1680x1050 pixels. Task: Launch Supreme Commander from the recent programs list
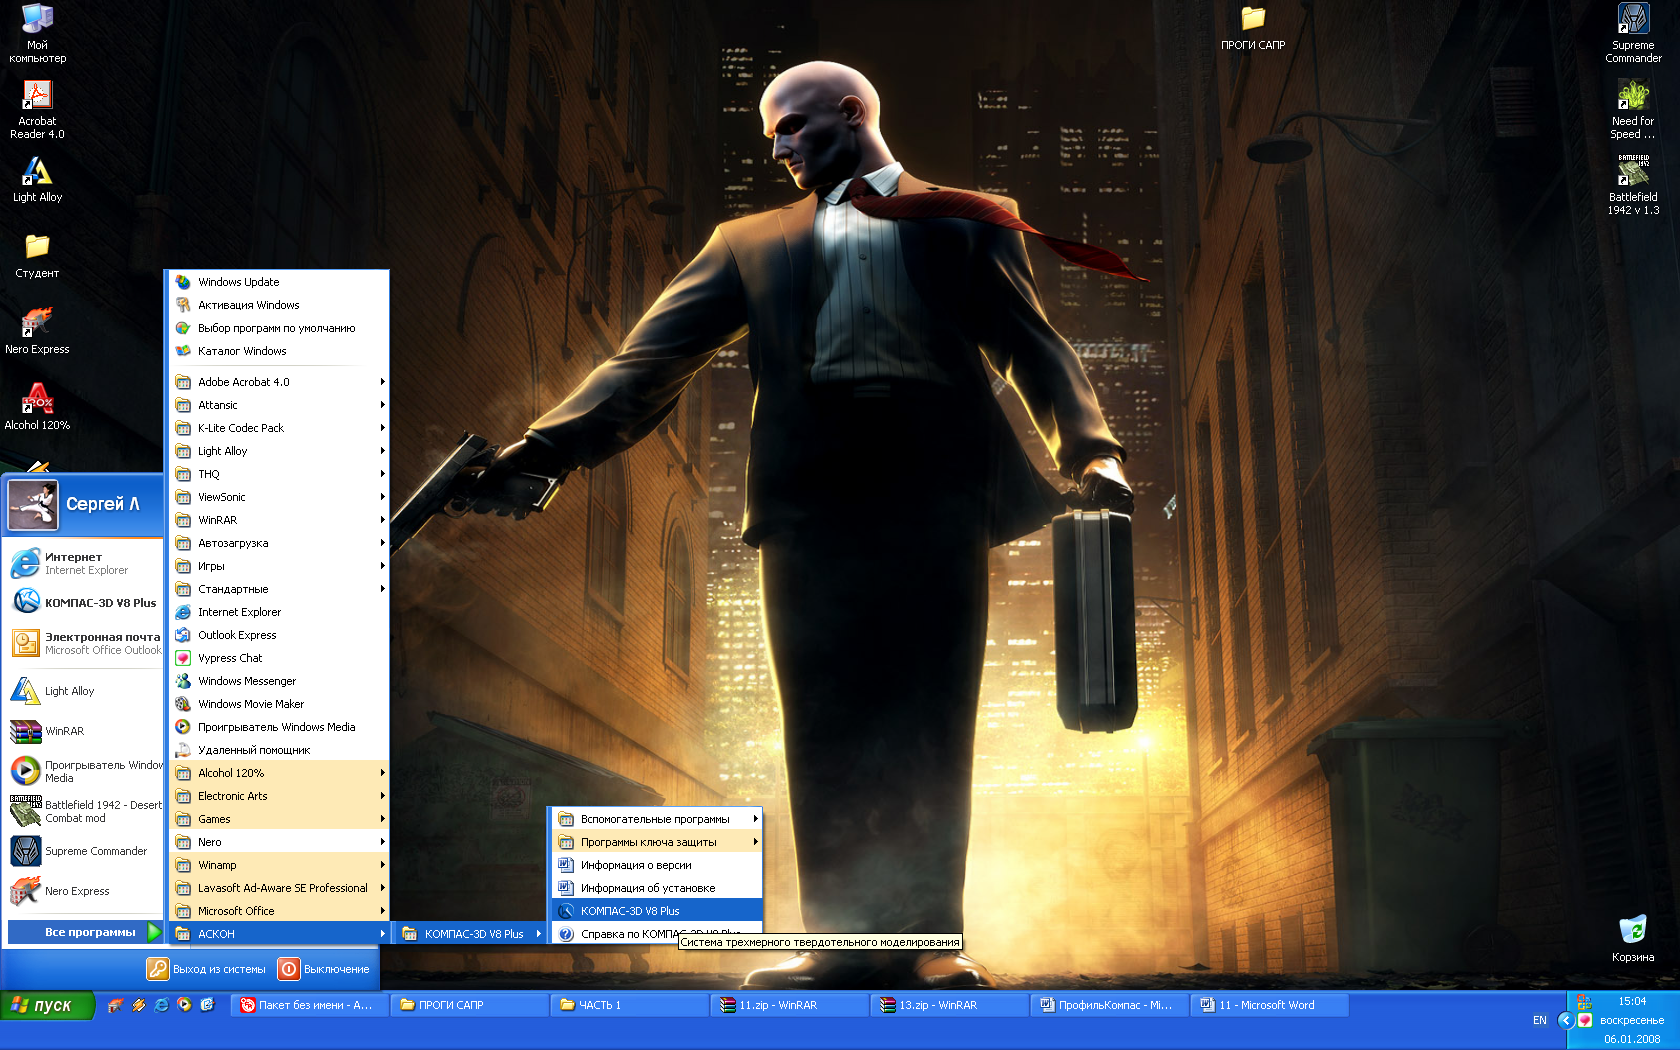[84, 851]
